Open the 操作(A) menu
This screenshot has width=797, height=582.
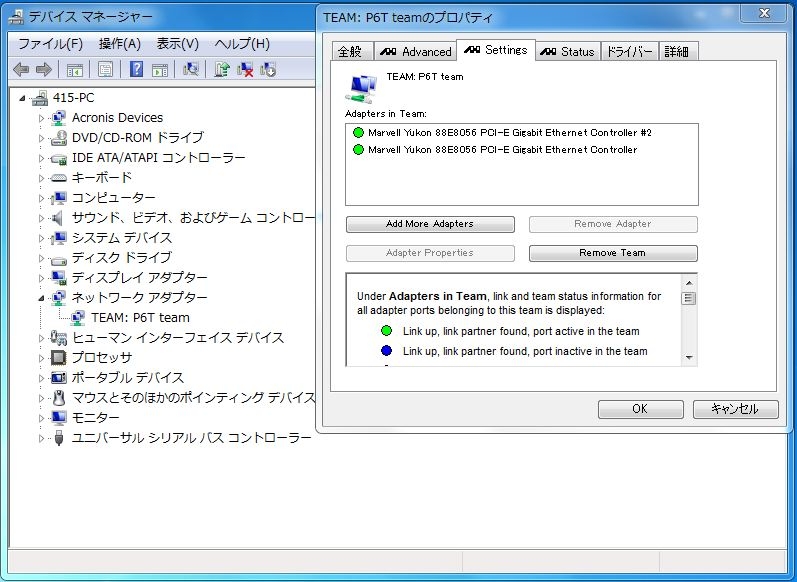[x=119, y=44]
